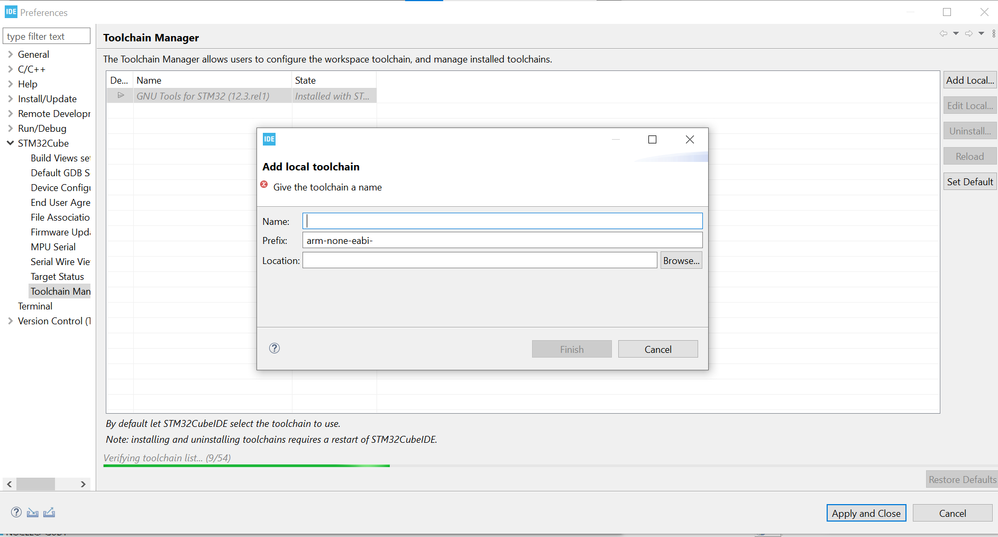Screen dimensions: 998x537
Task: Click the IDE icon in Preferences title bar
Action: 11,11
